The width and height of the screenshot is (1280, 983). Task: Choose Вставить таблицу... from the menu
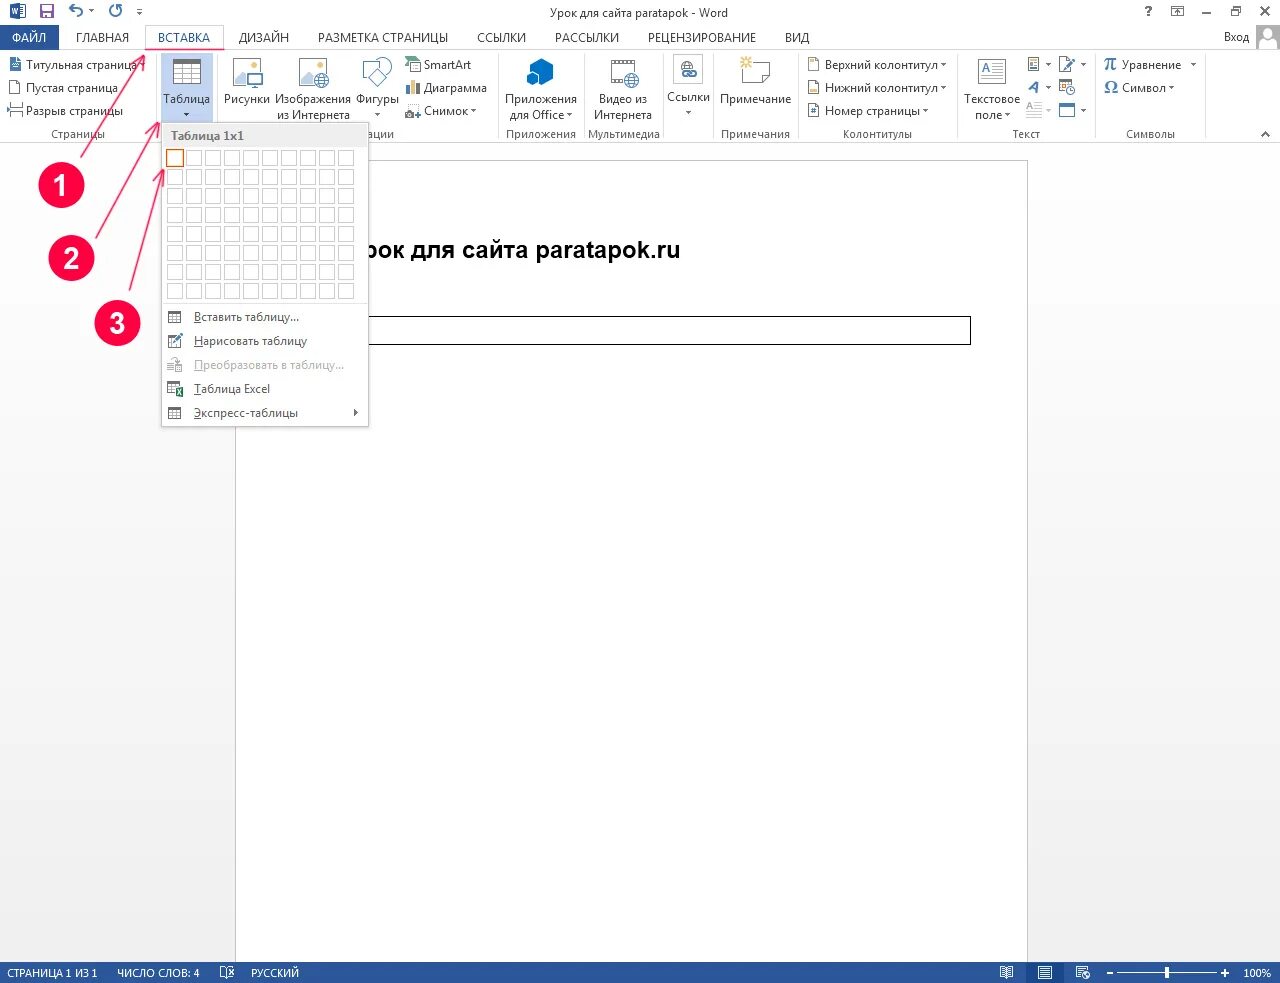point(265,317)
